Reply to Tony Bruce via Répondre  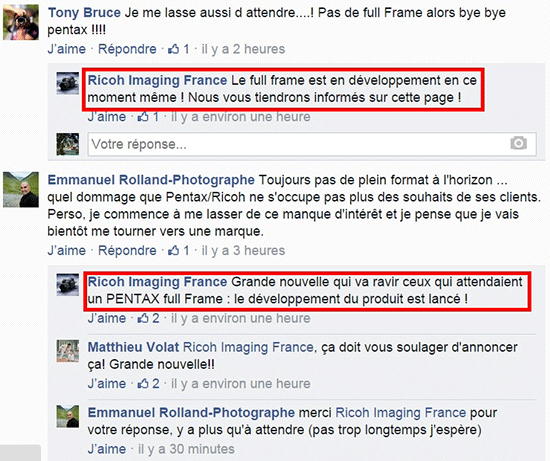click(x=127, y=49)
